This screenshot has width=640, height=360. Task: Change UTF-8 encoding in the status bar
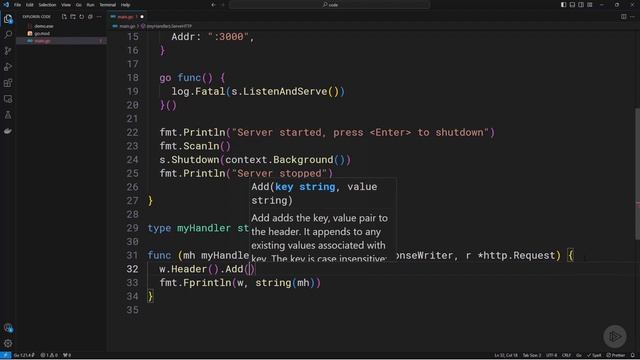pos(551,356)
